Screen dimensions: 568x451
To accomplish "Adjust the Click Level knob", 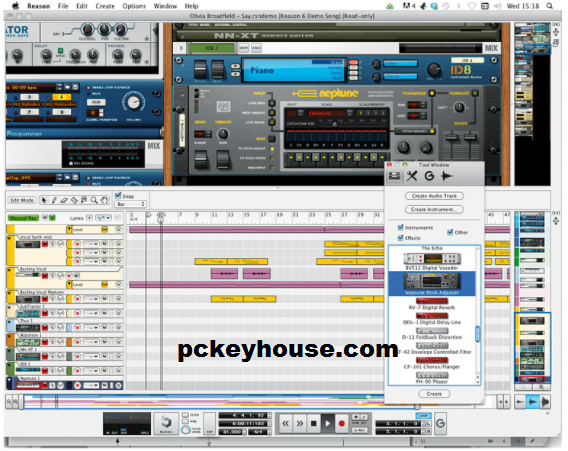I will [185, 430].
